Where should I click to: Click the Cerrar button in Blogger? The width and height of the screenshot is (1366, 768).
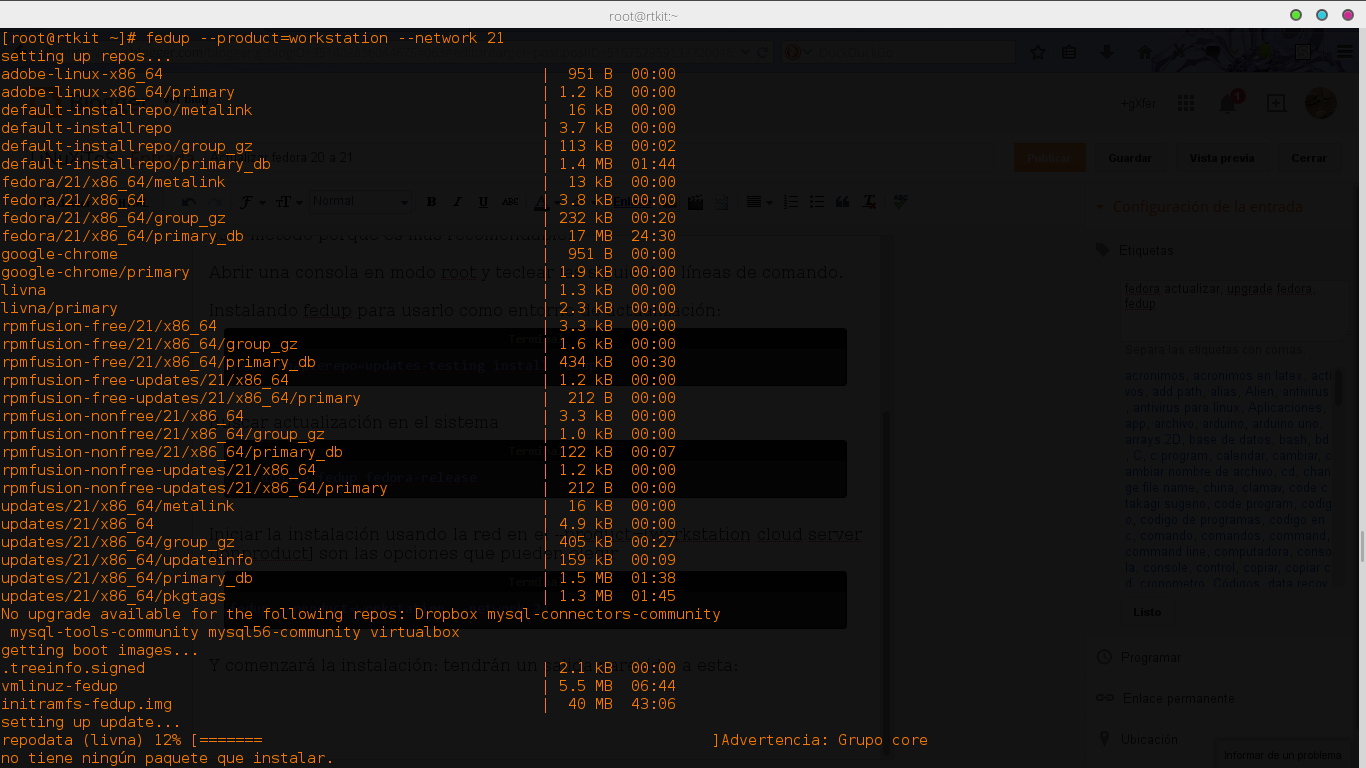(x=1308, y=158)
